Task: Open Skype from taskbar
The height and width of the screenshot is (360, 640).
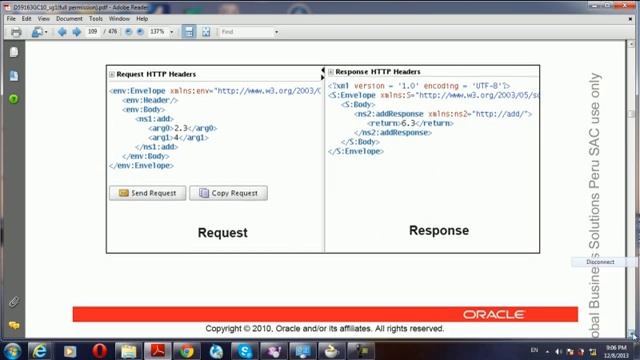Action: pyautogui.click(x=244, y=351)
